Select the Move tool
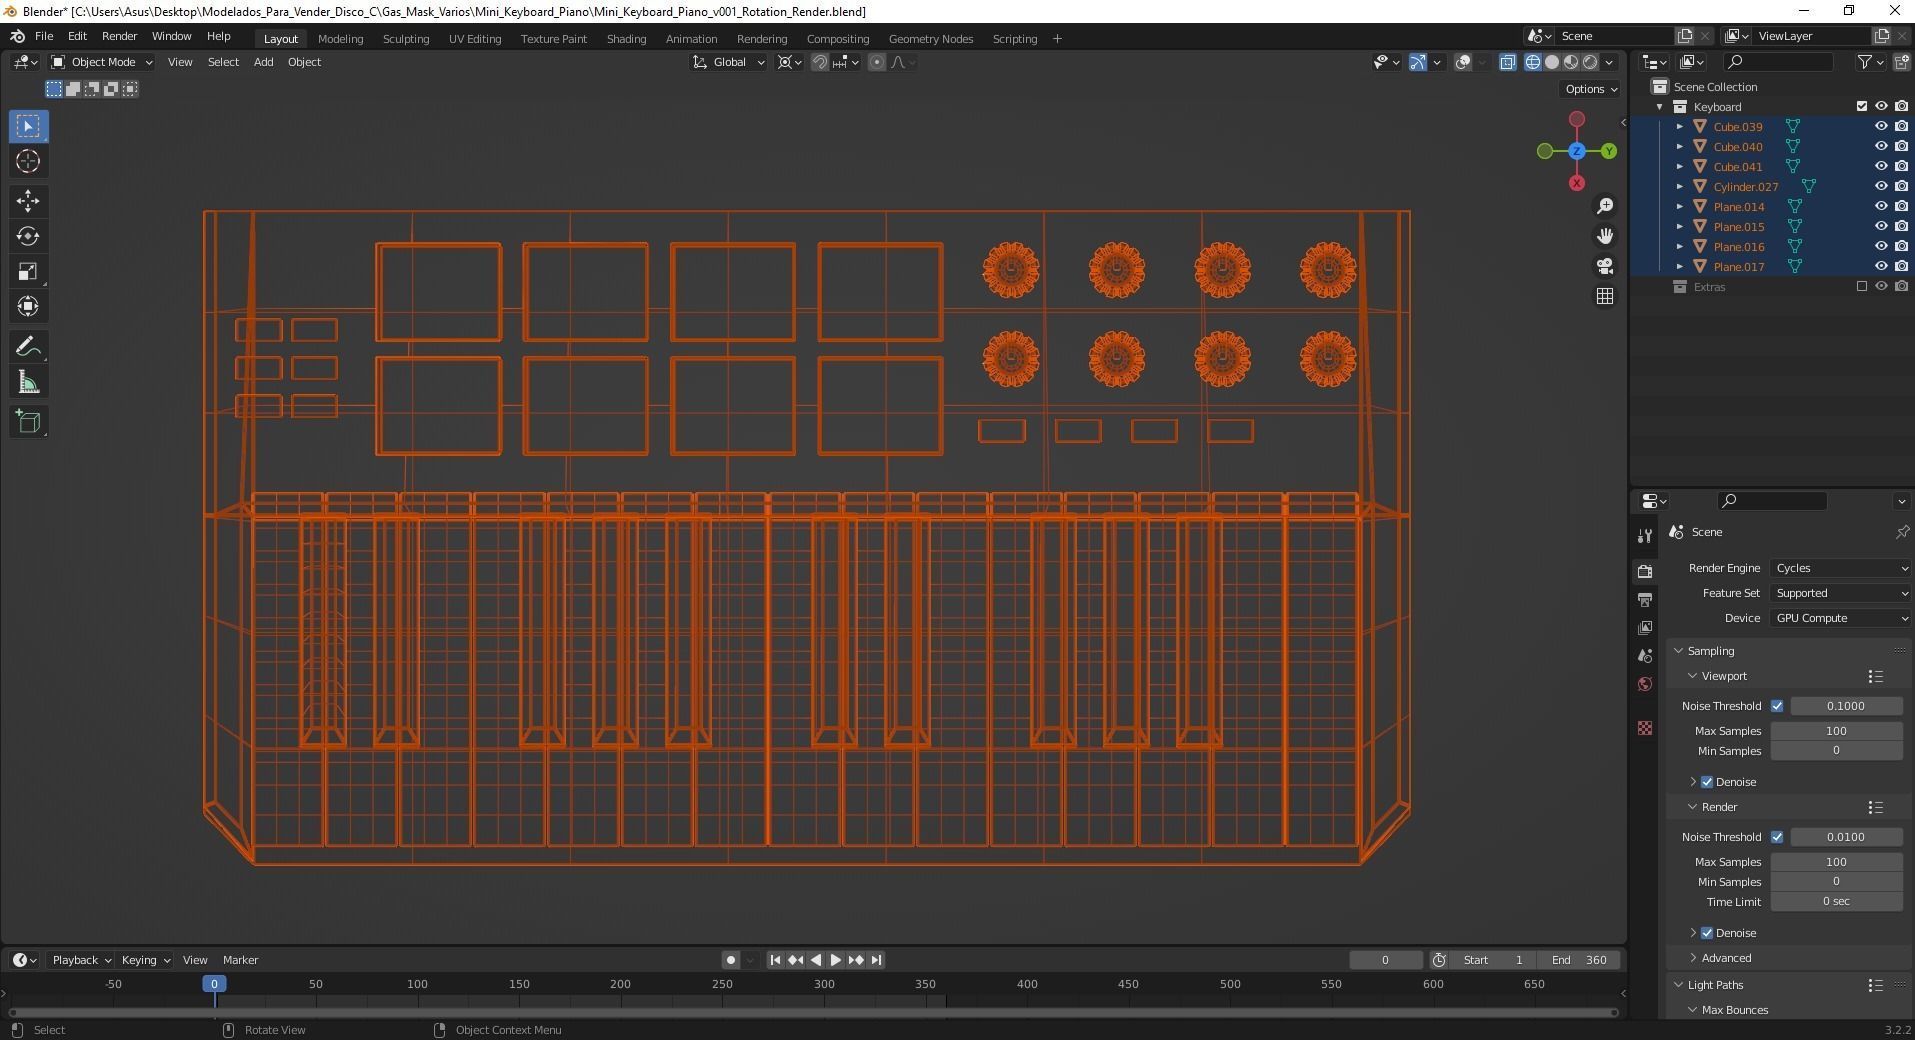 pyautogui.click(x=28, y=201)
